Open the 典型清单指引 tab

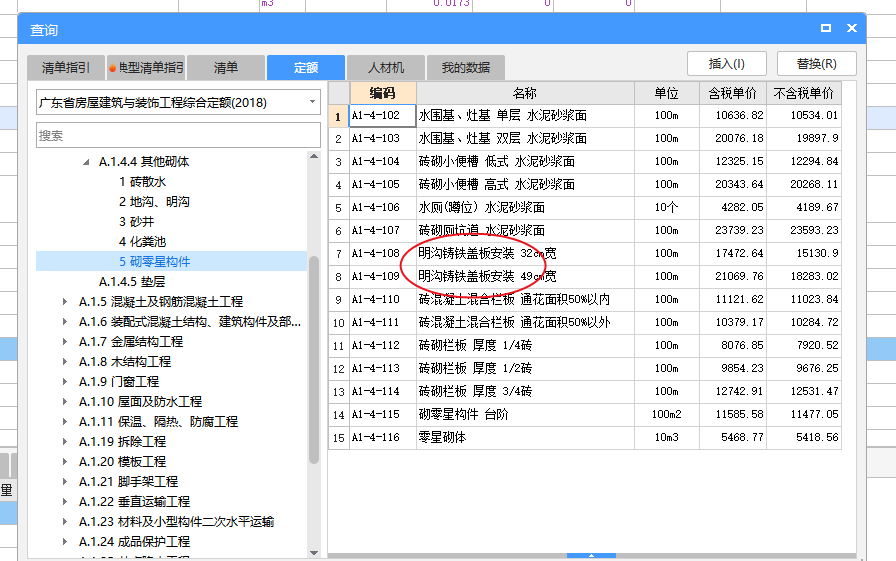[x=146, y=67]
